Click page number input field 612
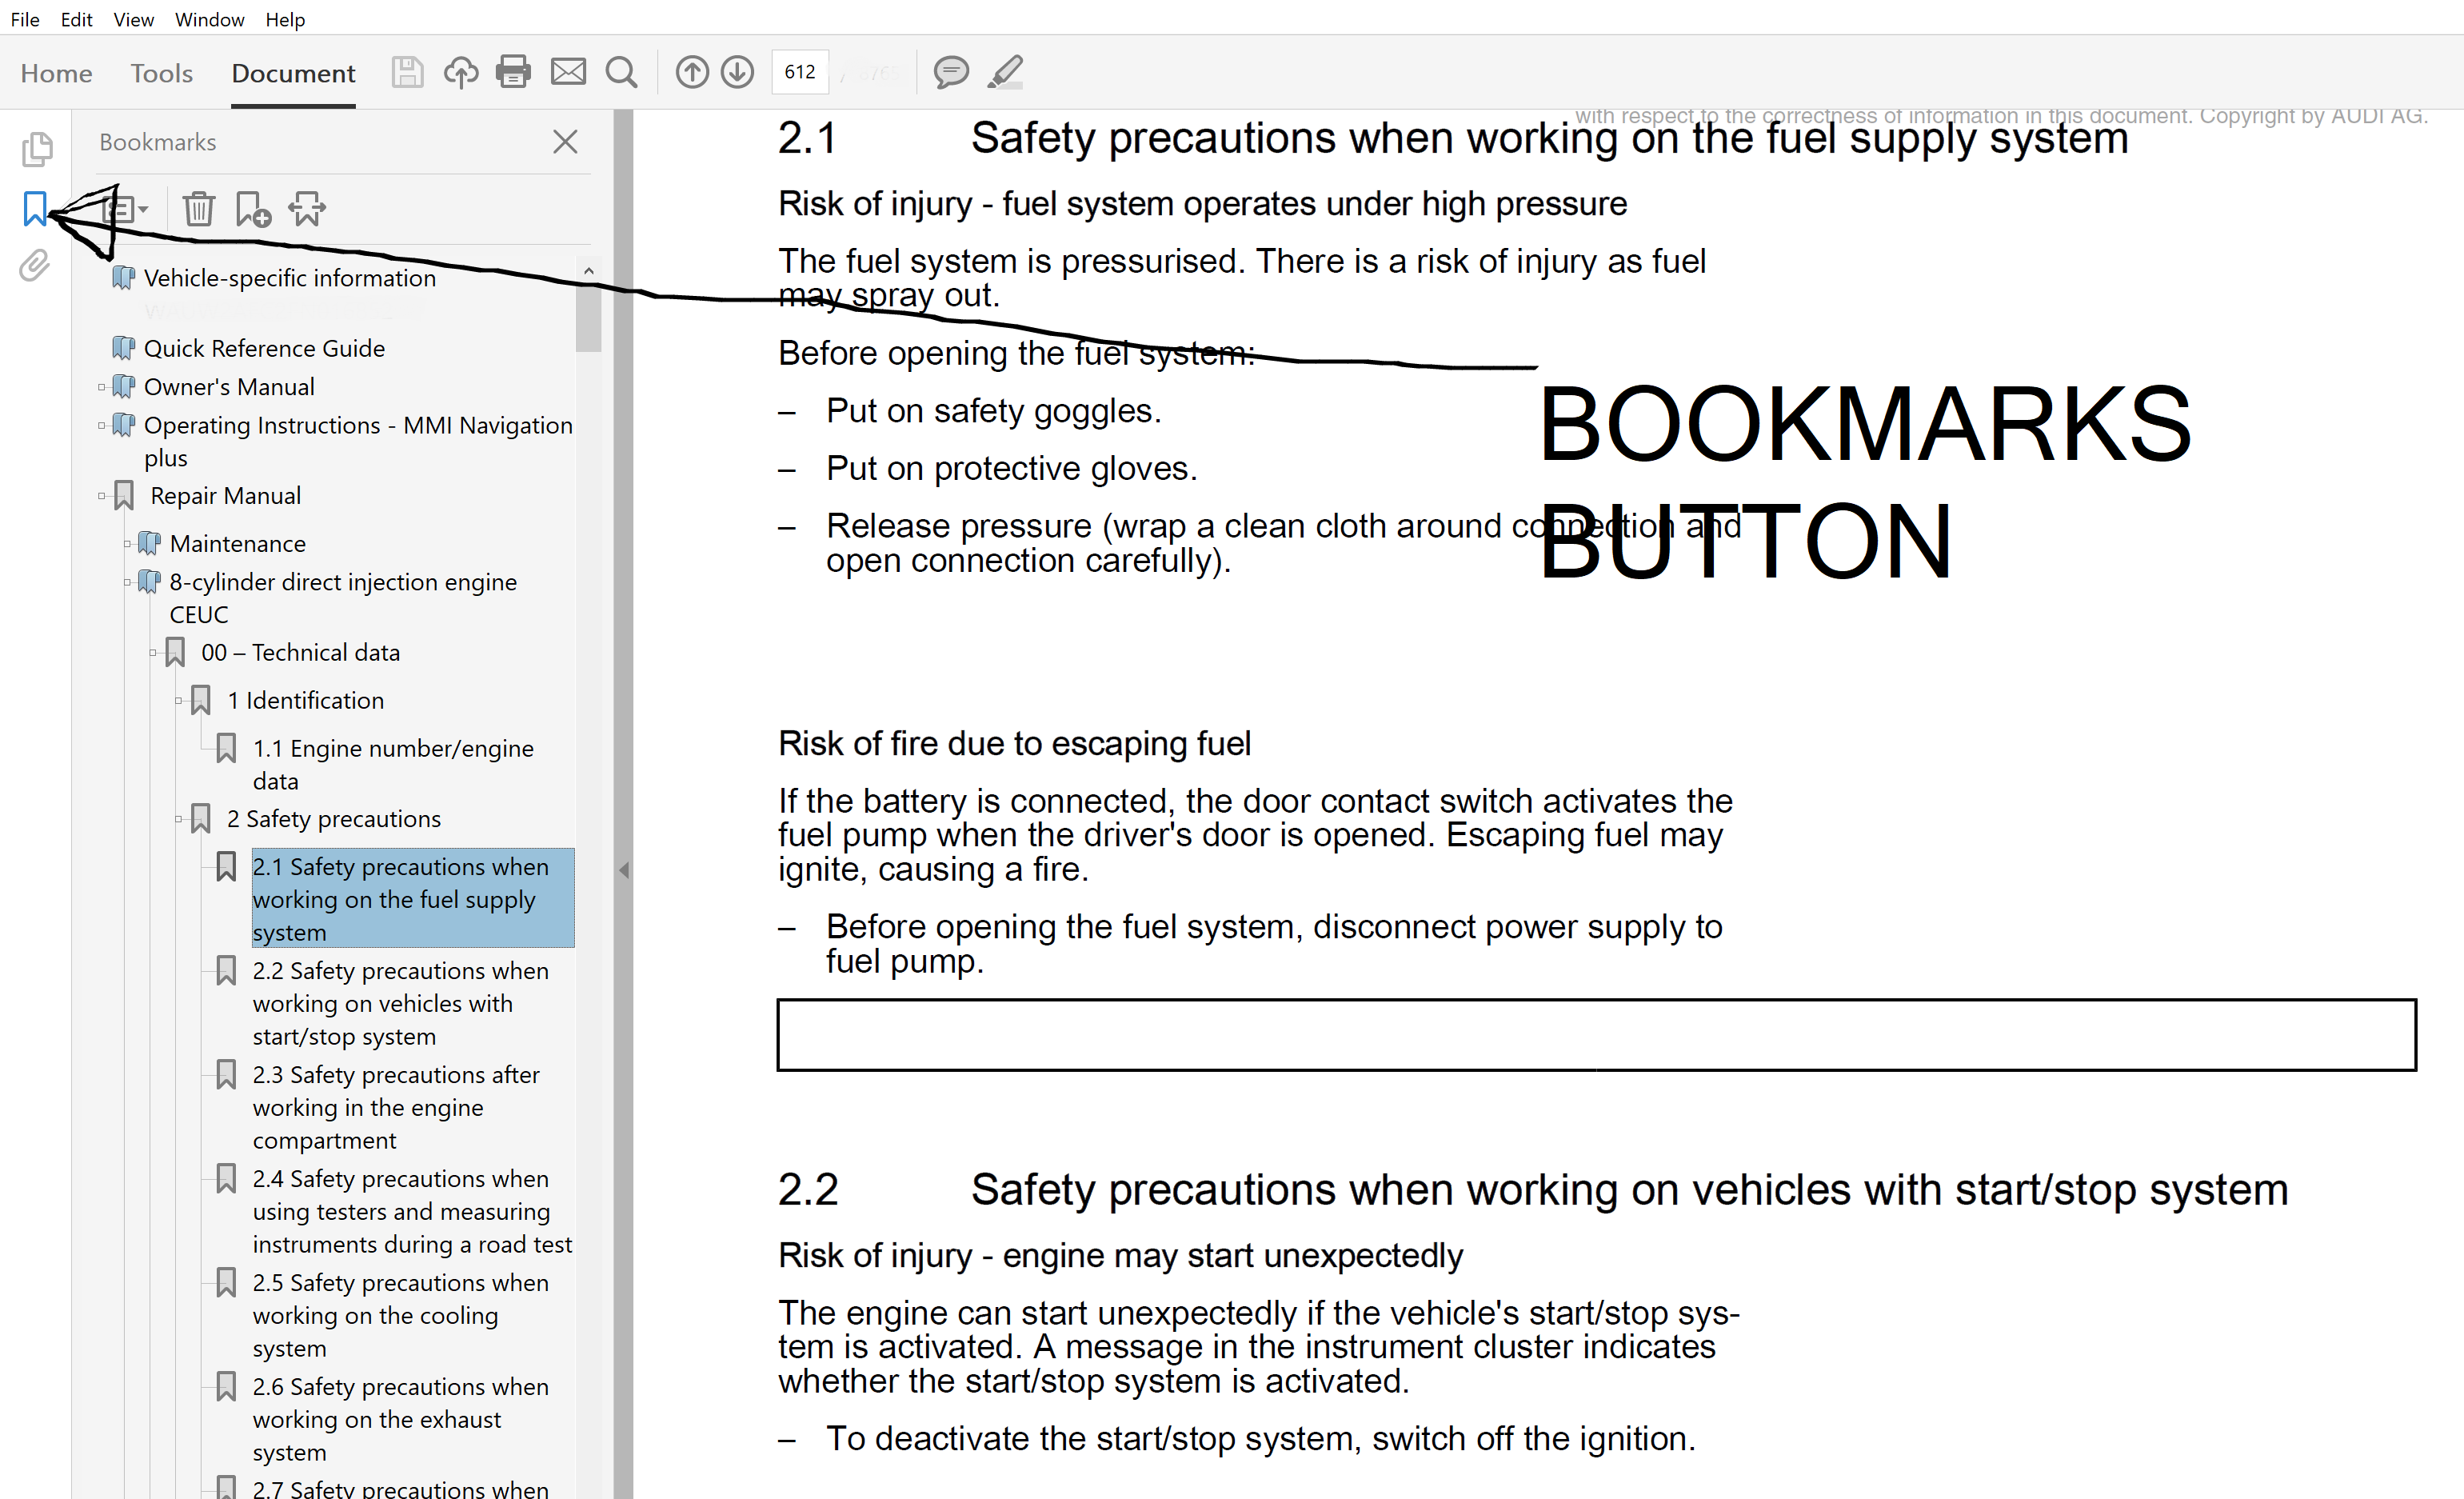This screenshot has height=1499, width=2464. [799, 70]
